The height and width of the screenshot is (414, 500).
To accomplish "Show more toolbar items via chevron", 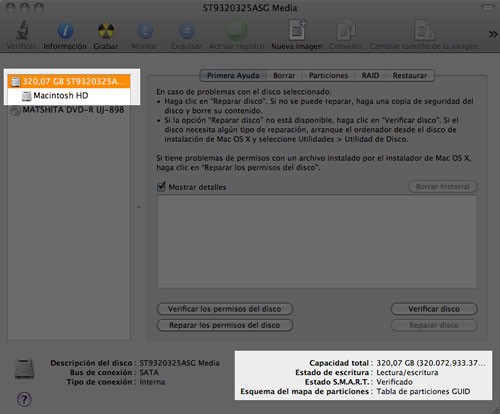I will tap(493, 34).
